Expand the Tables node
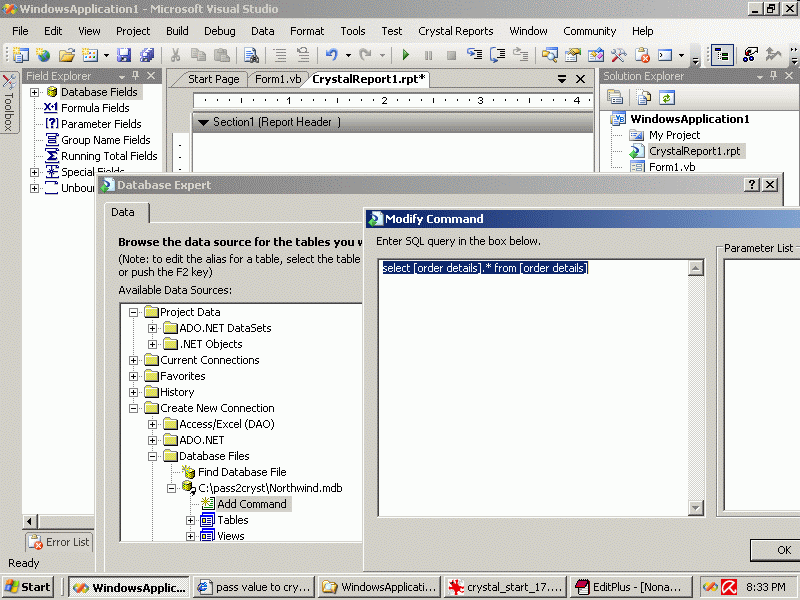 [x=190, y=520]
